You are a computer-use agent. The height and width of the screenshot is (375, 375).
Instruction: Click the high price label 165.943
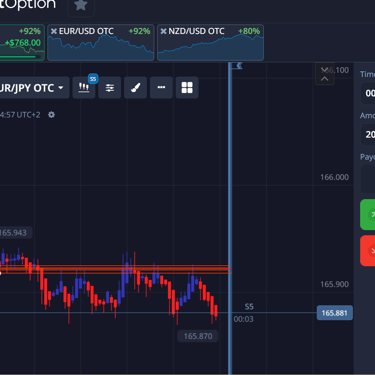(x=15, y=233)
